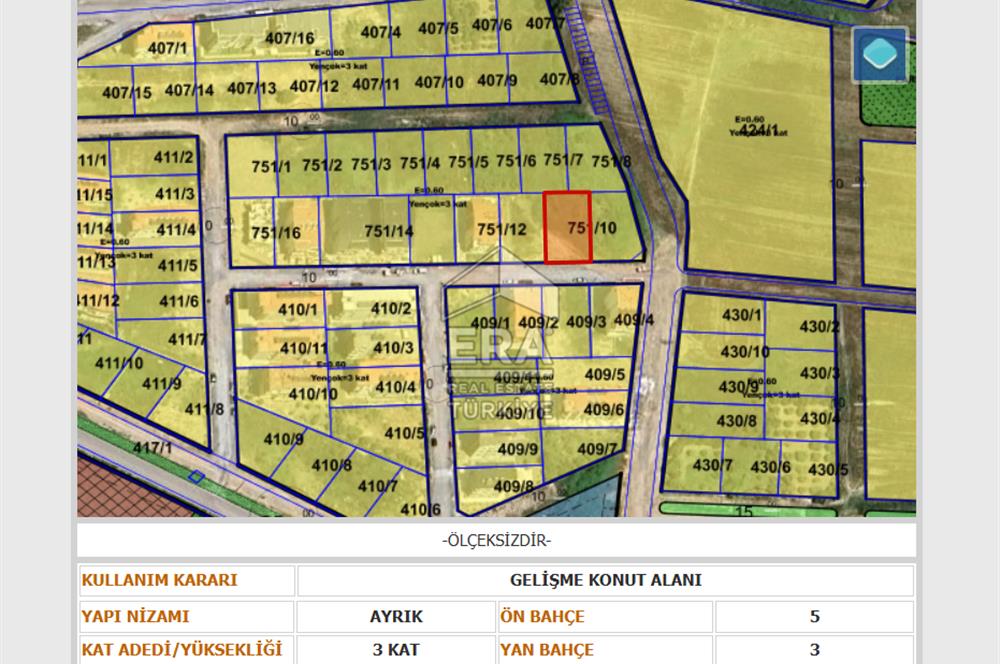
Task: Click parcel 430/1 on the map
Action: pos(741,316)
